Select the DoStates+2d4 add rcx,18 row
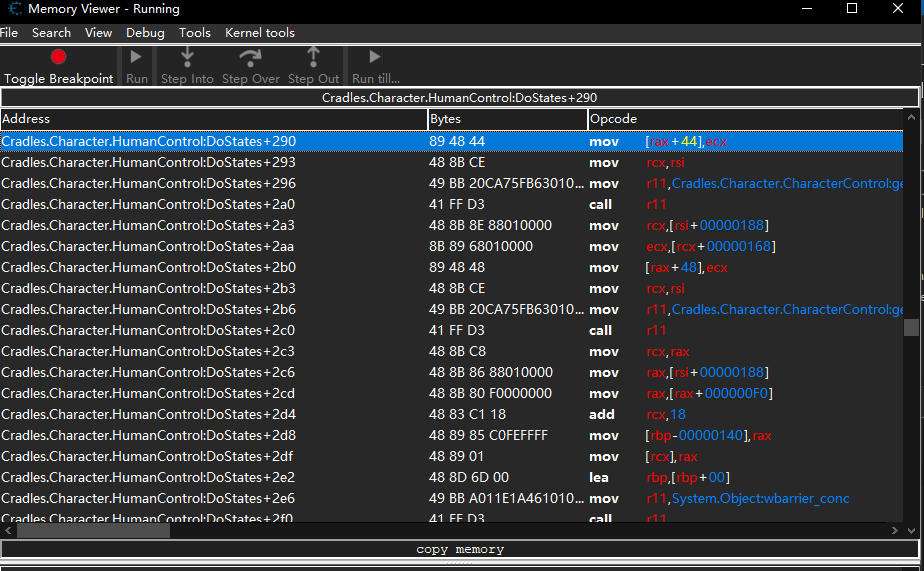 (x=450, y=414)
